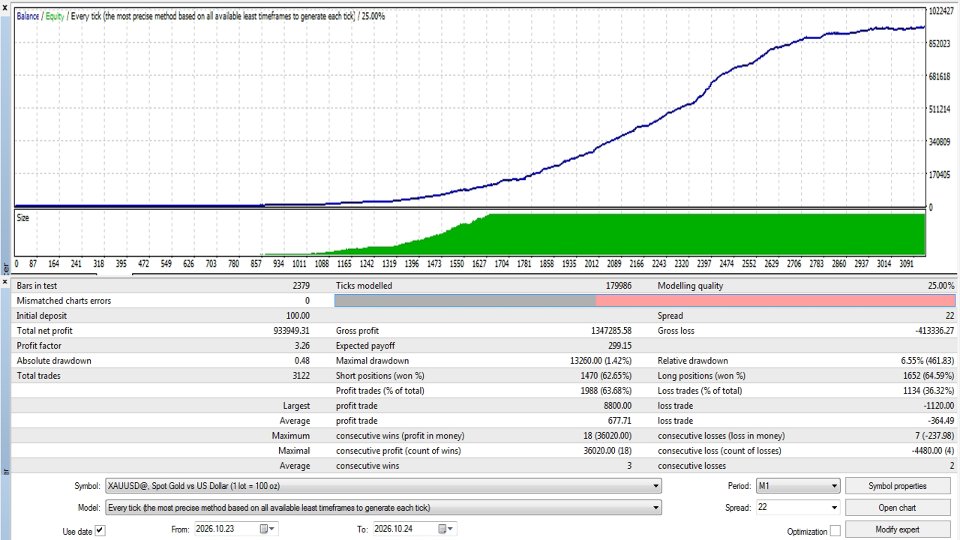Expand the Model Every tick dropdown
960x540 pixels.
point(656,508)
